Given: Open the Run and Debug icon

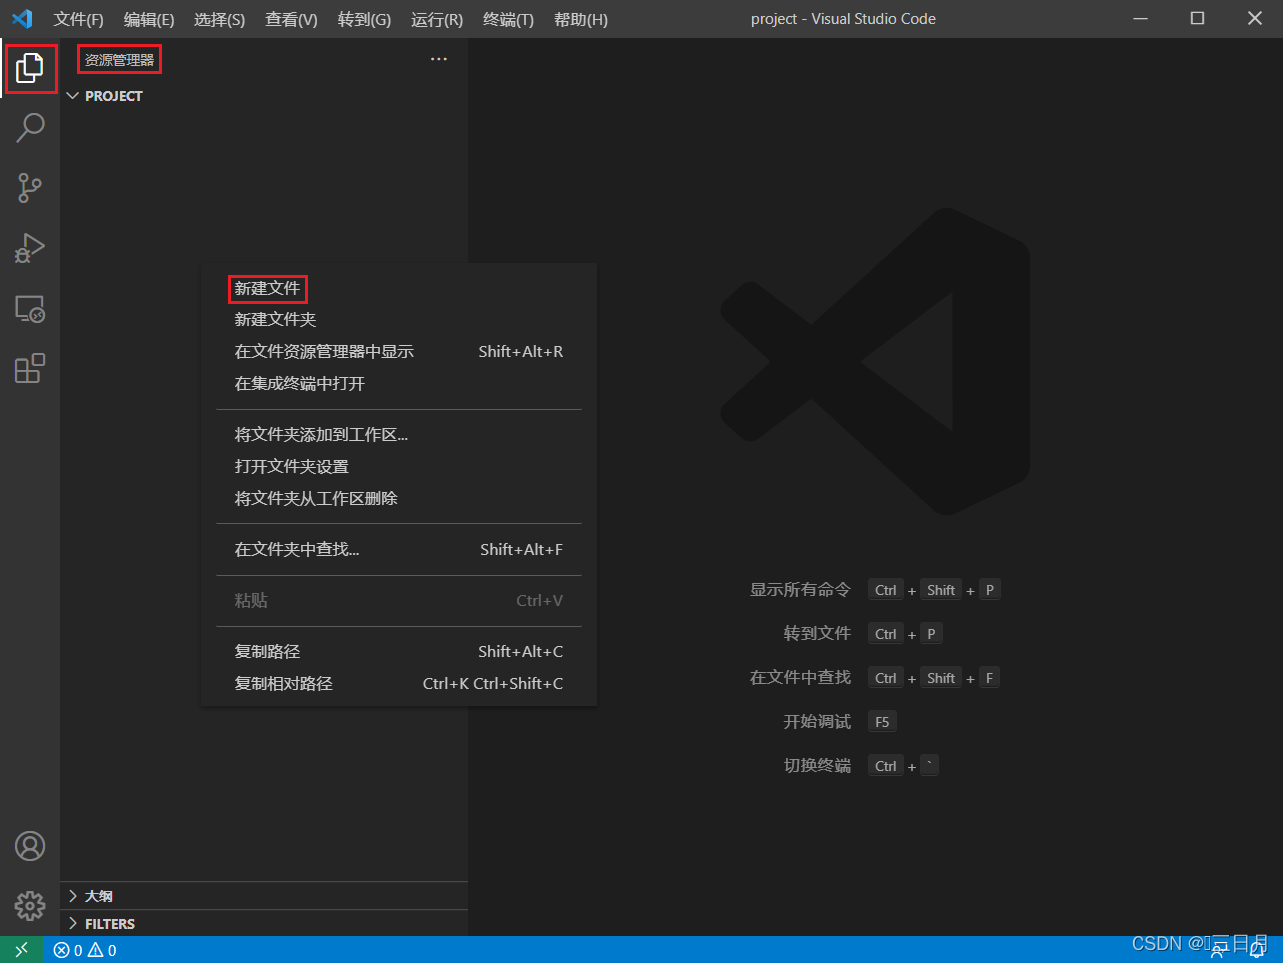Looking at the screenshot, I should [30, 248].
